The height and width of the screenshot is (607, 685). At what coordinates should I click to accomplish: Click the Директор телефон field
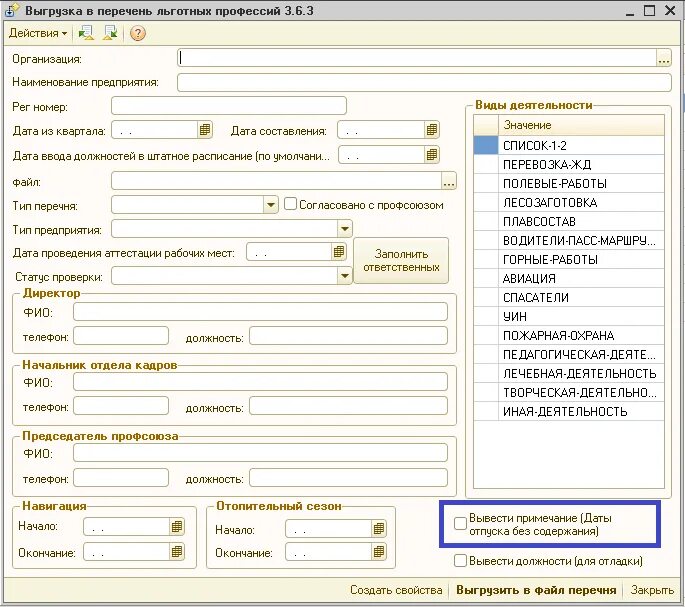click(121, 336)
